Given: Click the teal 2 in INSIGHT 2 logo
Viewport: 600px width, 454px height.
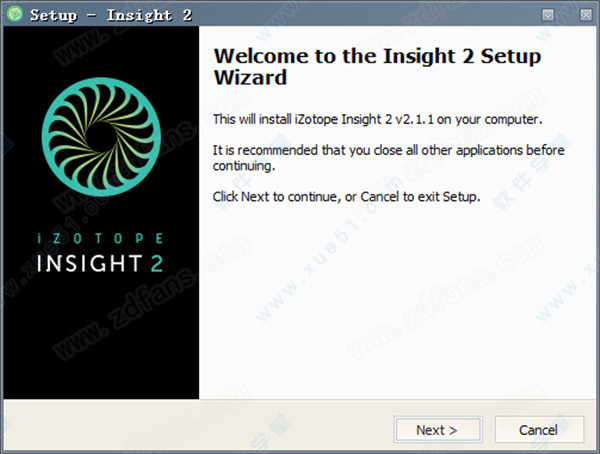Looking at the screenshot, I should coord(157,263).
